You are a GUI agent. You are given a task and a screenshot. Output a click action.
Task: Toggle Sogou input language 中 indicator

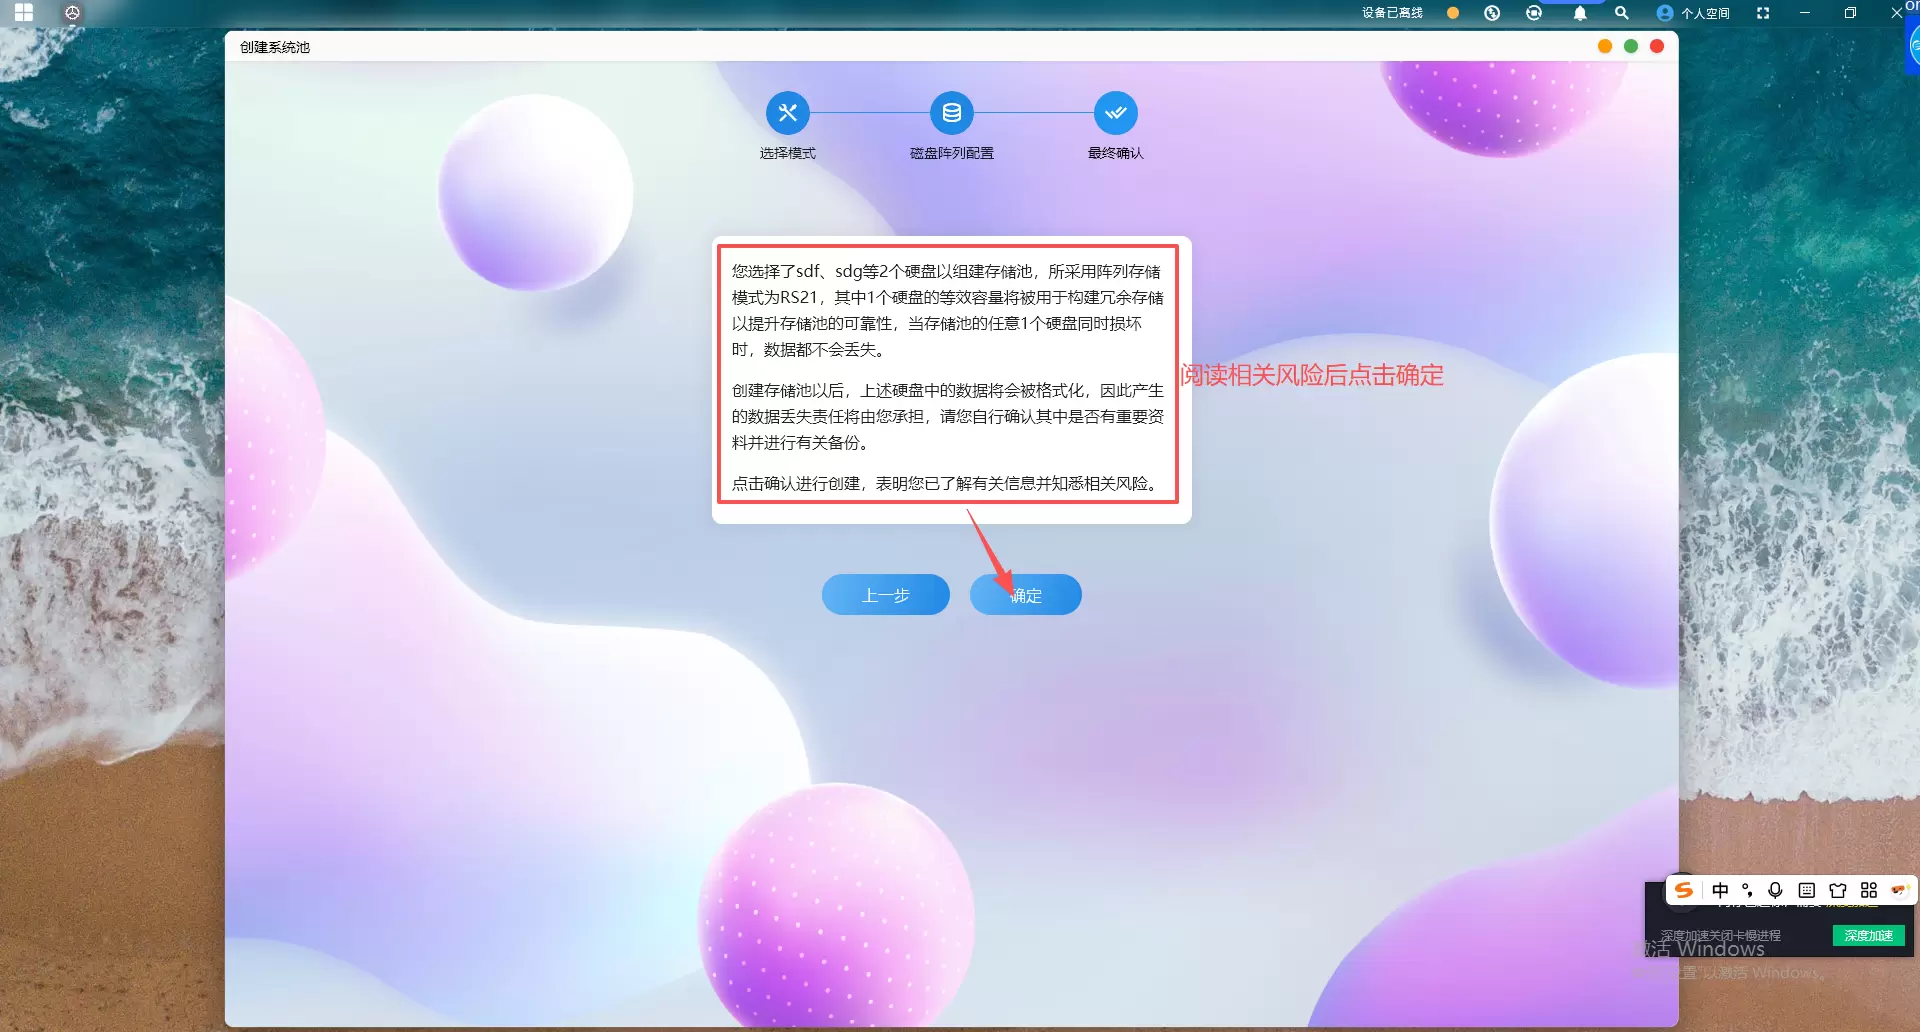coord(1719,890)
